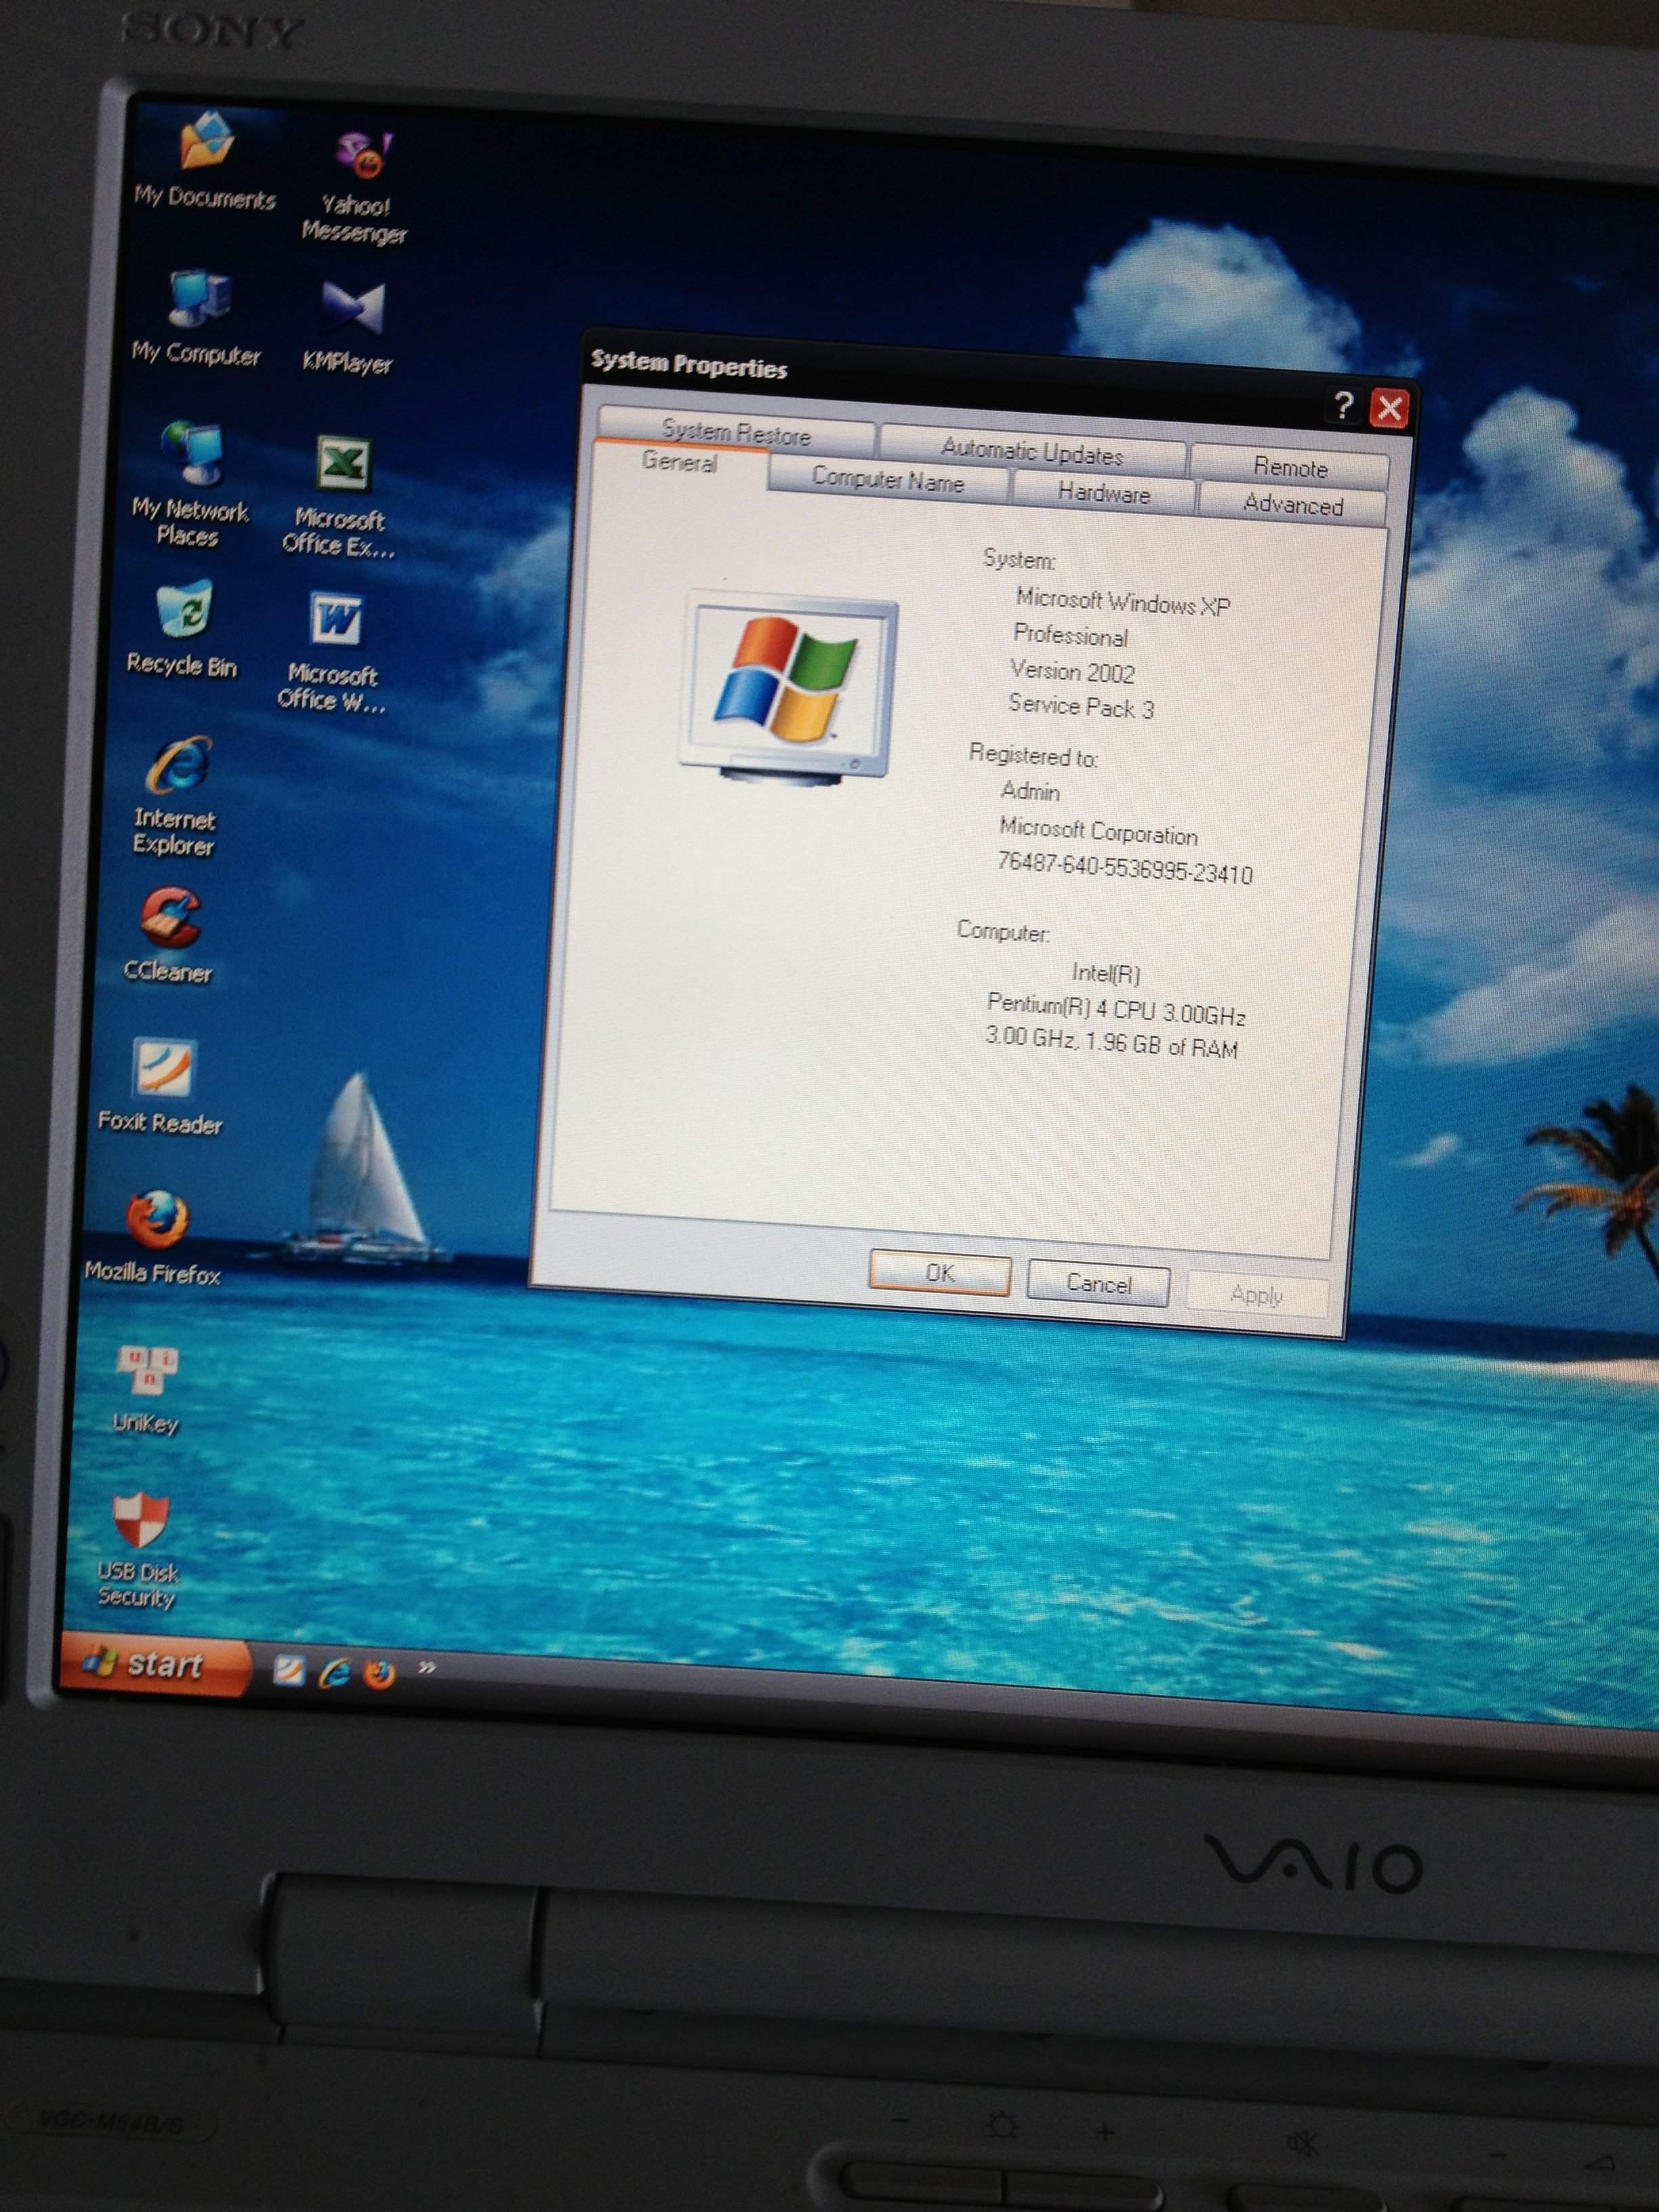Close the System Properties dialog
The height and width of the screenshot is (2212, 1659).
[x=1389, y=408]
